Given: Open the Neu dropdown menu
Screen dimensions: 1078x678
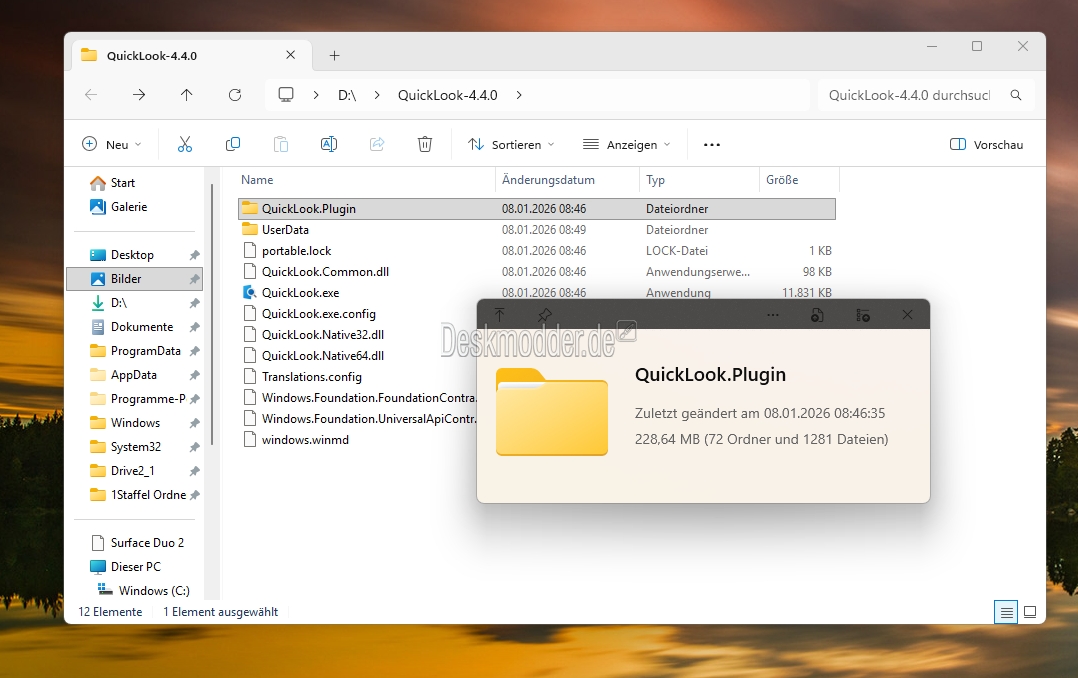Looking at the screenshot, I should pyautogui.click(x=112, y=145).
